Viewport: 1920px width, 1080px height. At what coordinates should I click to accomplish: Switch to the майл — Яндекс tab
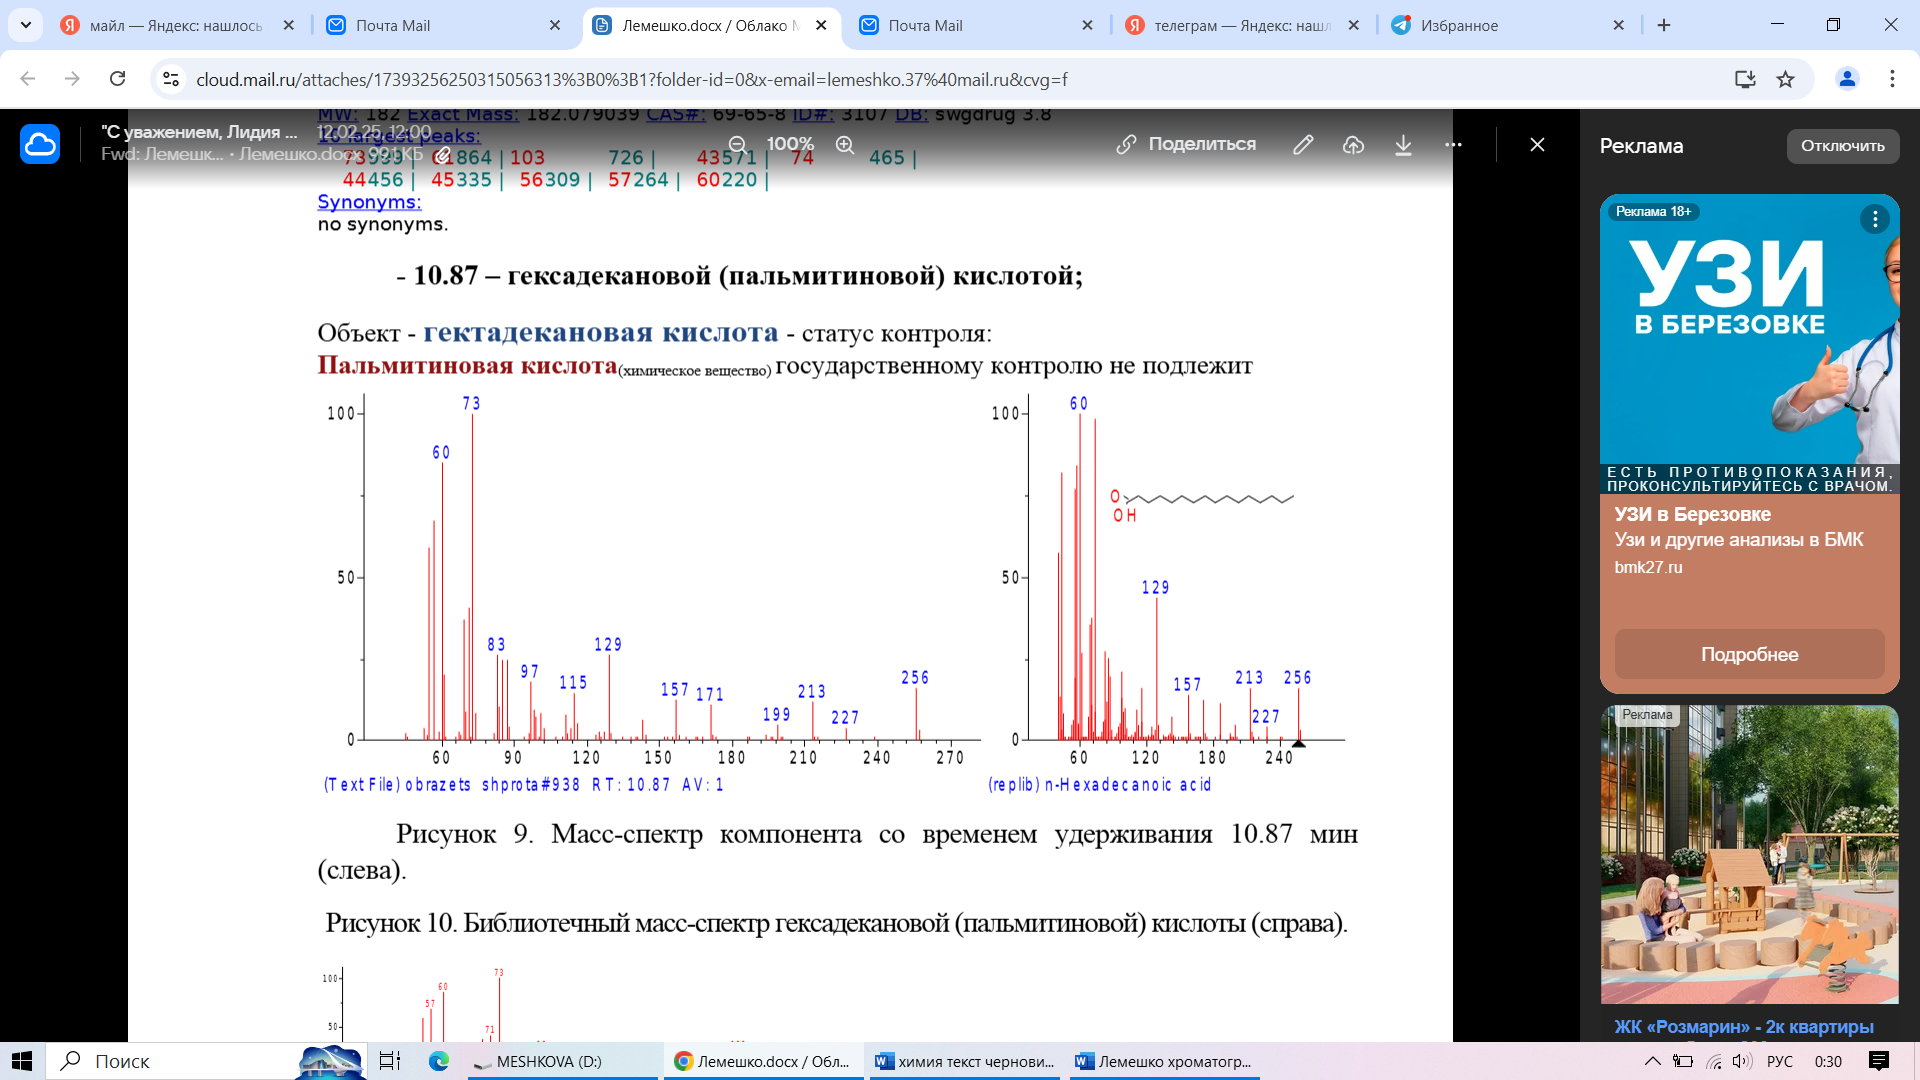click(175, 26)
